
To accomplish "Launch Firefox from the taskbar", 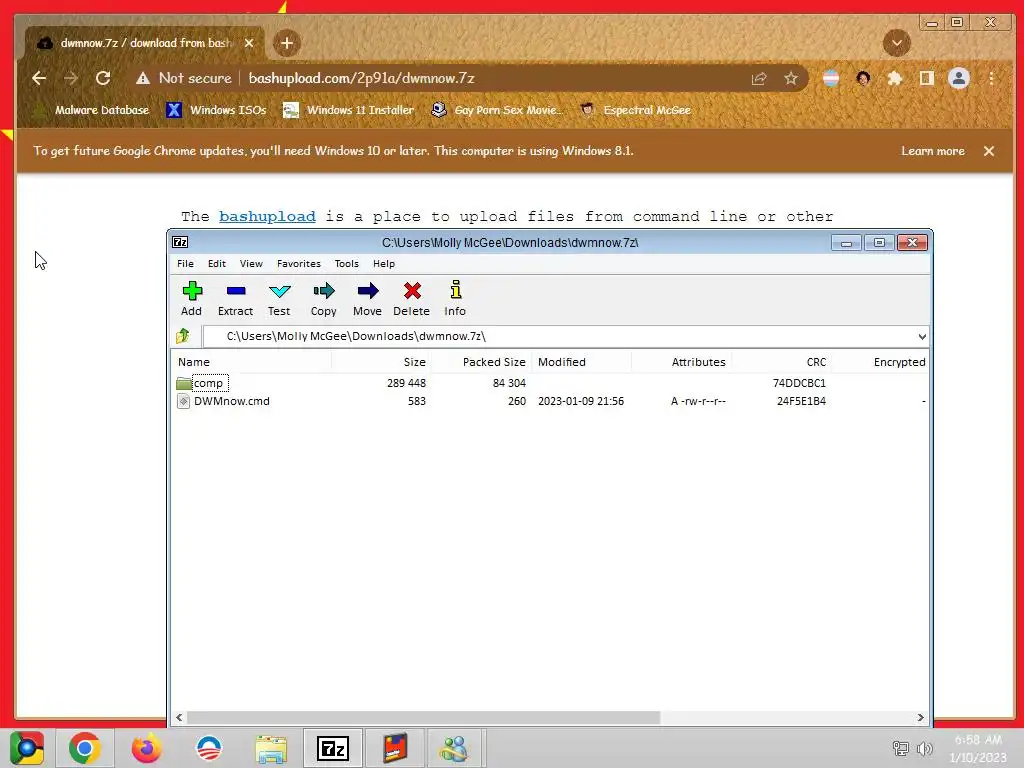I will click(146, 748).
